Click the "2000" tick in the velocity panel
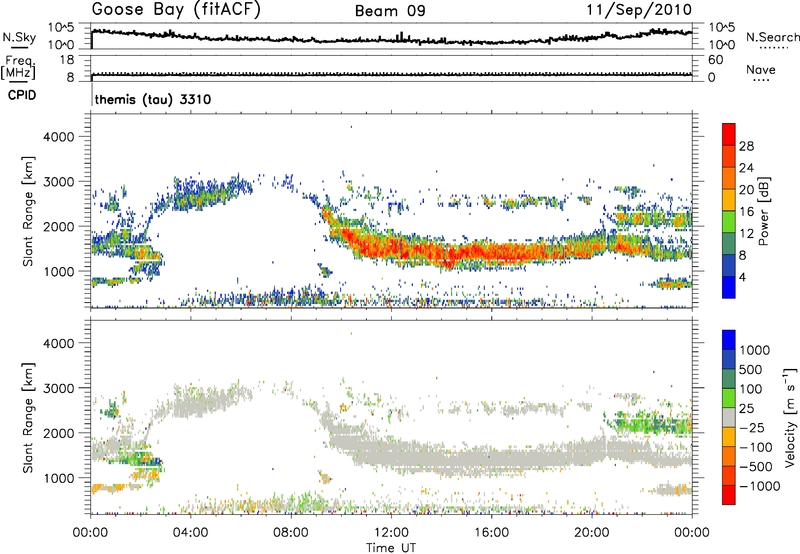Image resolution: width=800 pixels, height=554 pixels. tap(59, 433)
